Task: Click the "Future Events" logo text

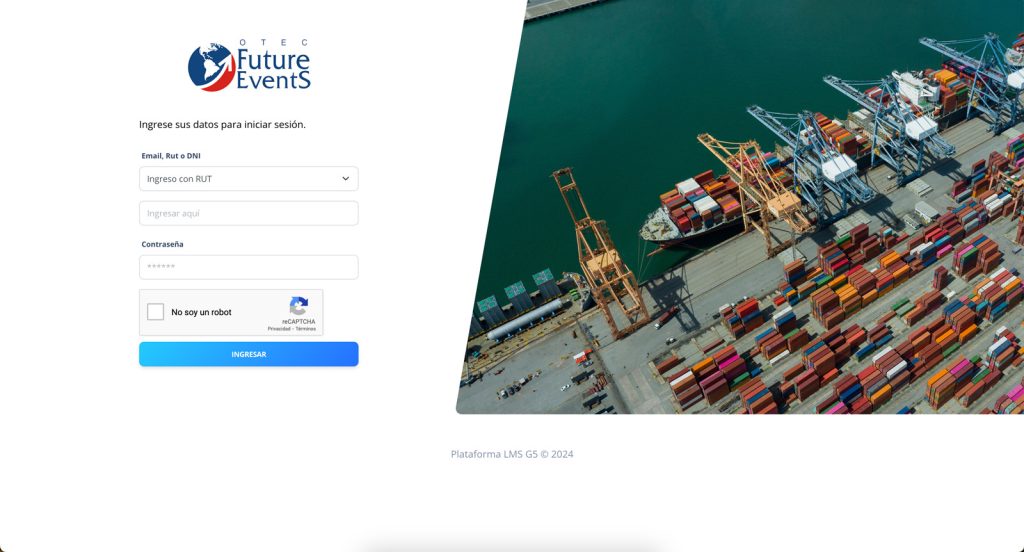Action: tap(273, 69)
